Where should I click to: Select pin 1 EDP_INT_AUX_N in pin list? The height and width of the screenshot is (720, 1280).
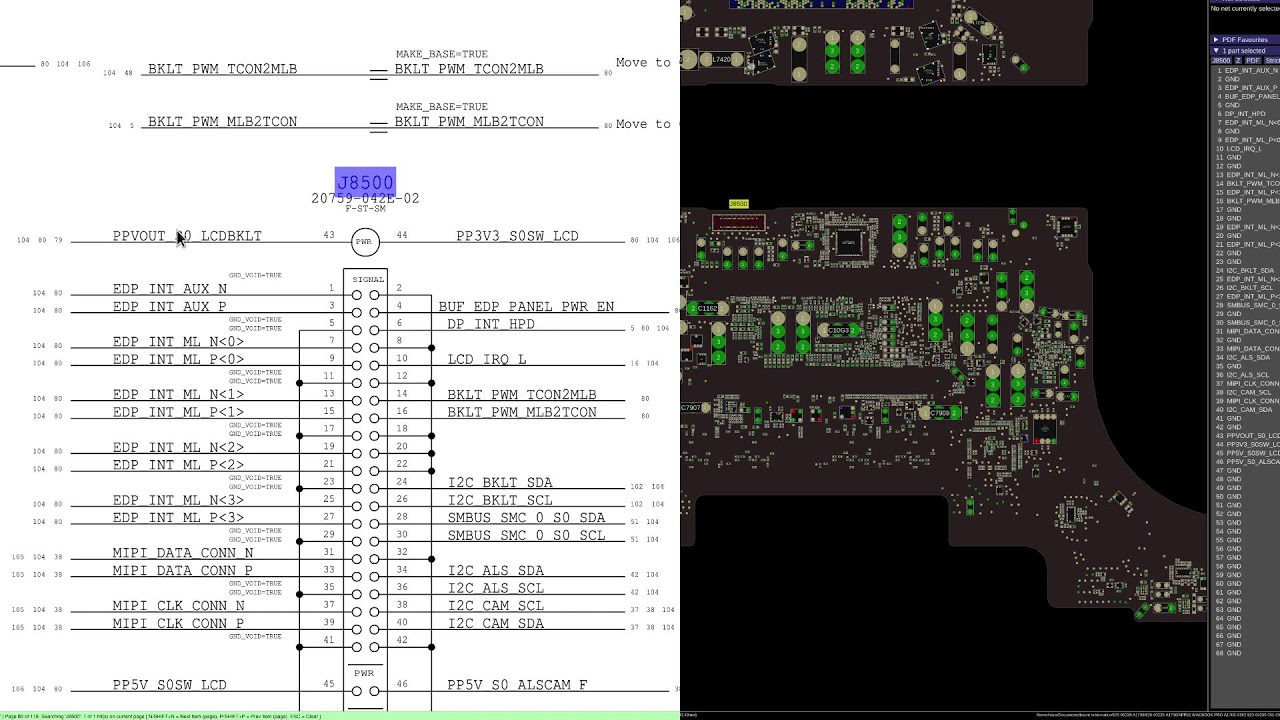point(1246,71)
